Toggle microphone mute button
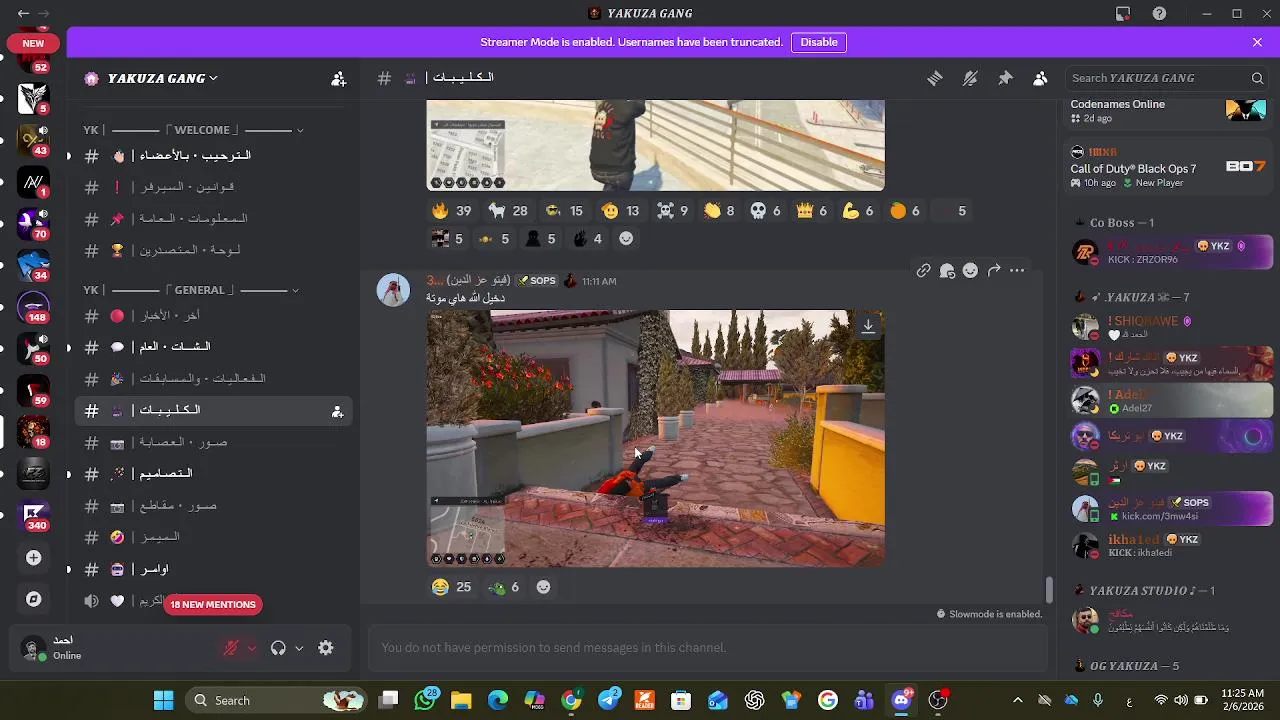1280x720 pixels. coord(231,648)
